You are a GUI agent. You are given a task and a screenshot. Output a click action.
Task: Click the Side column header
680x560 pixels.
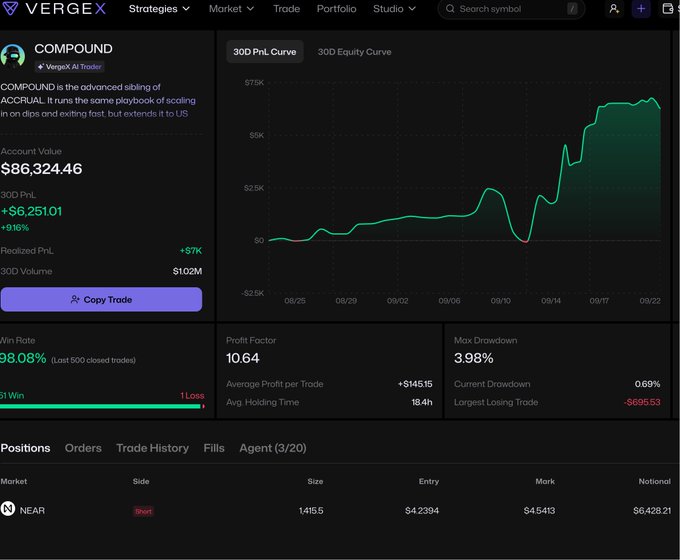click(141, 481)
